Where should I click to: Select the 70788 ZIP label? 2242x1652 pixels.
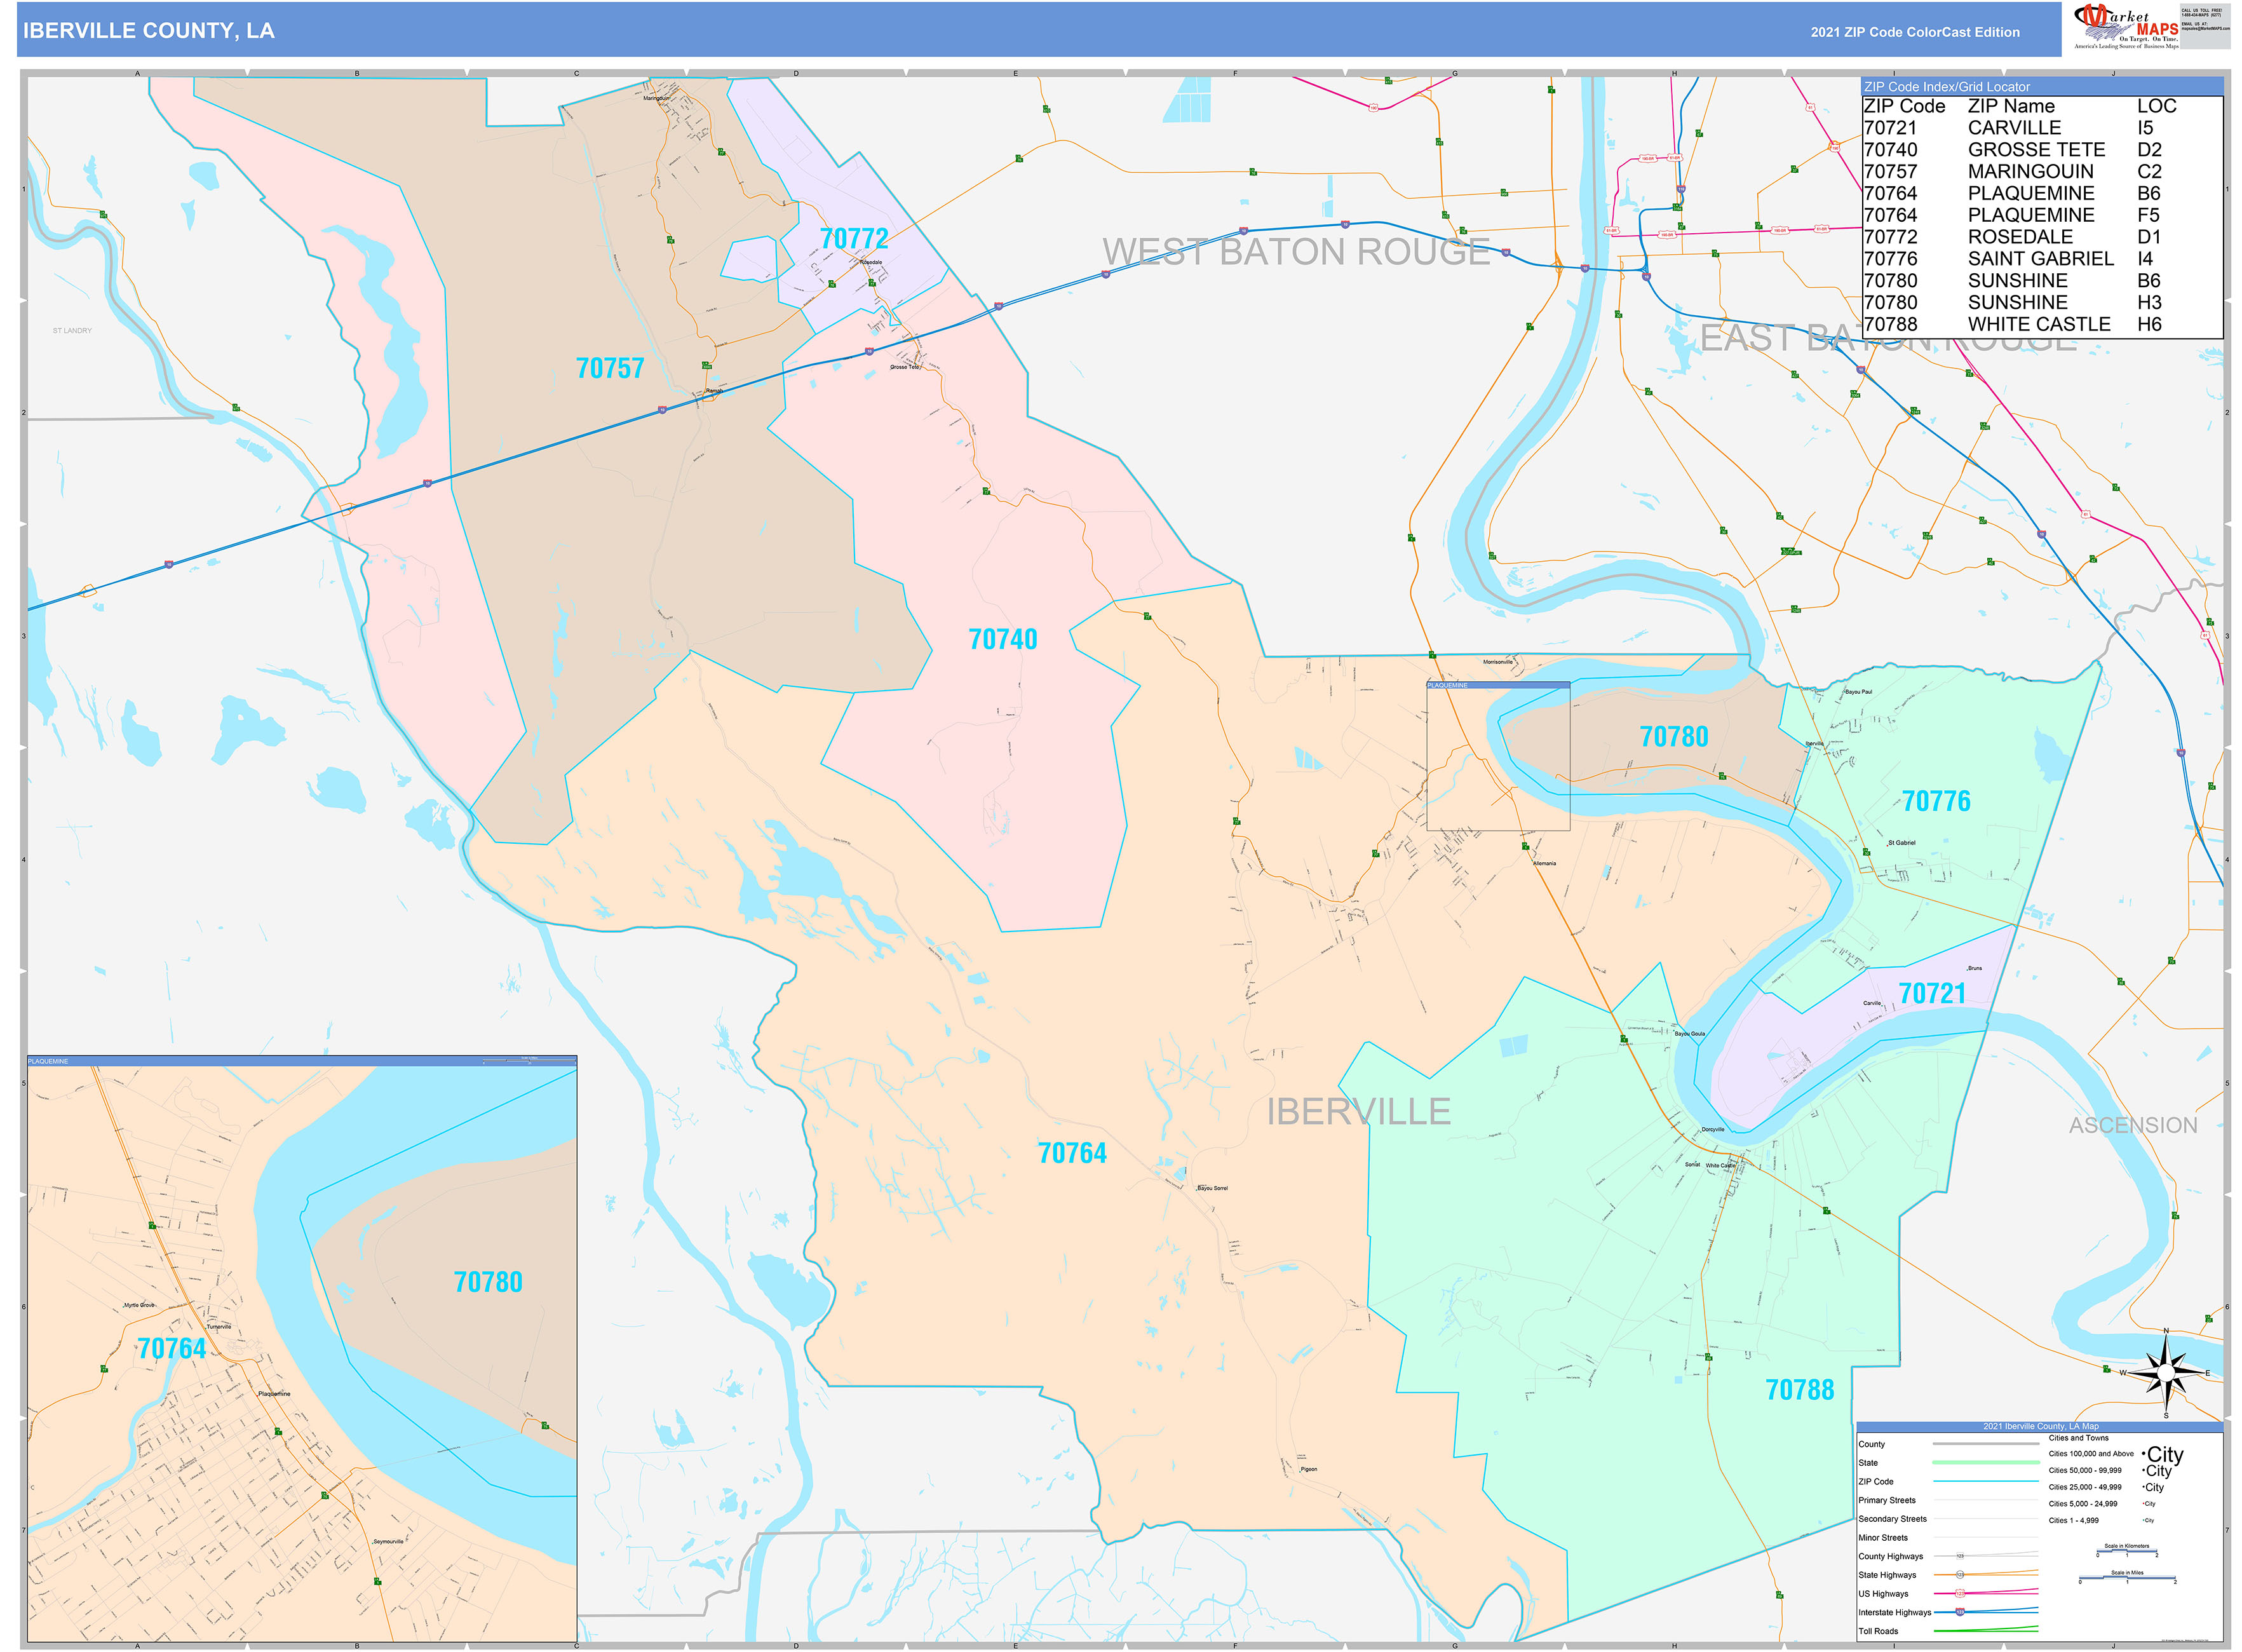coord(1799,1390)
